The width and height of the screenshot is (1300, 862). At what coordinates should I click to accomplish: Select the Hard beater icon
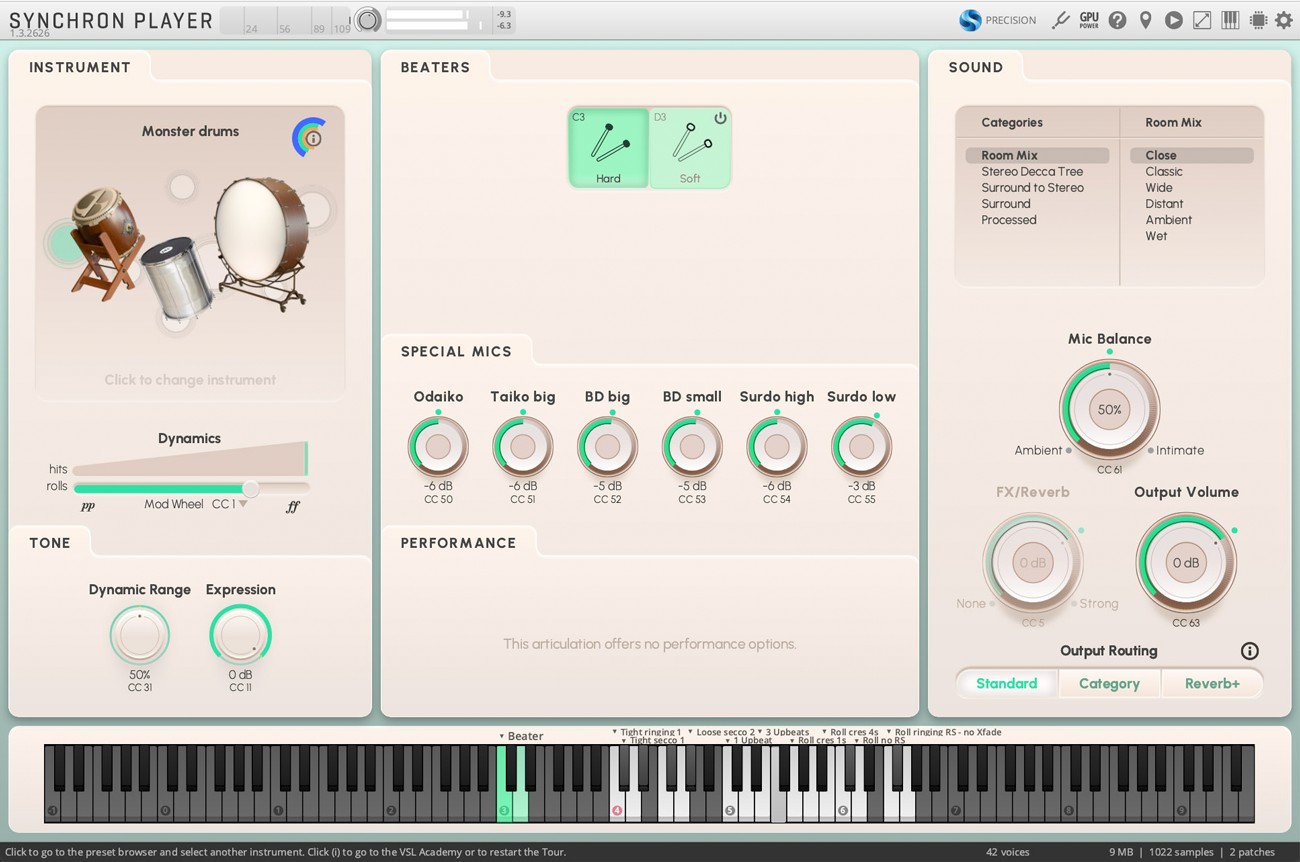point(608,146)
